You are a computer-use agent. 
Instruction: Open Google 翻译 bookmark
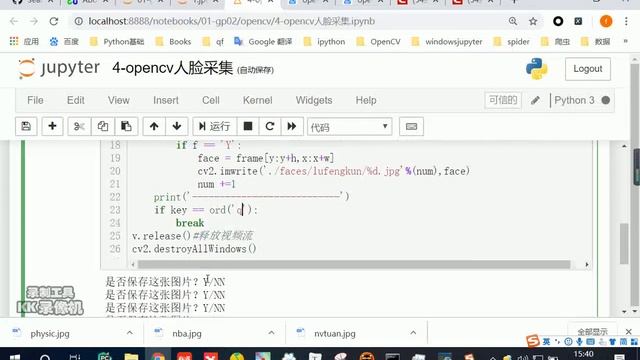263,41
